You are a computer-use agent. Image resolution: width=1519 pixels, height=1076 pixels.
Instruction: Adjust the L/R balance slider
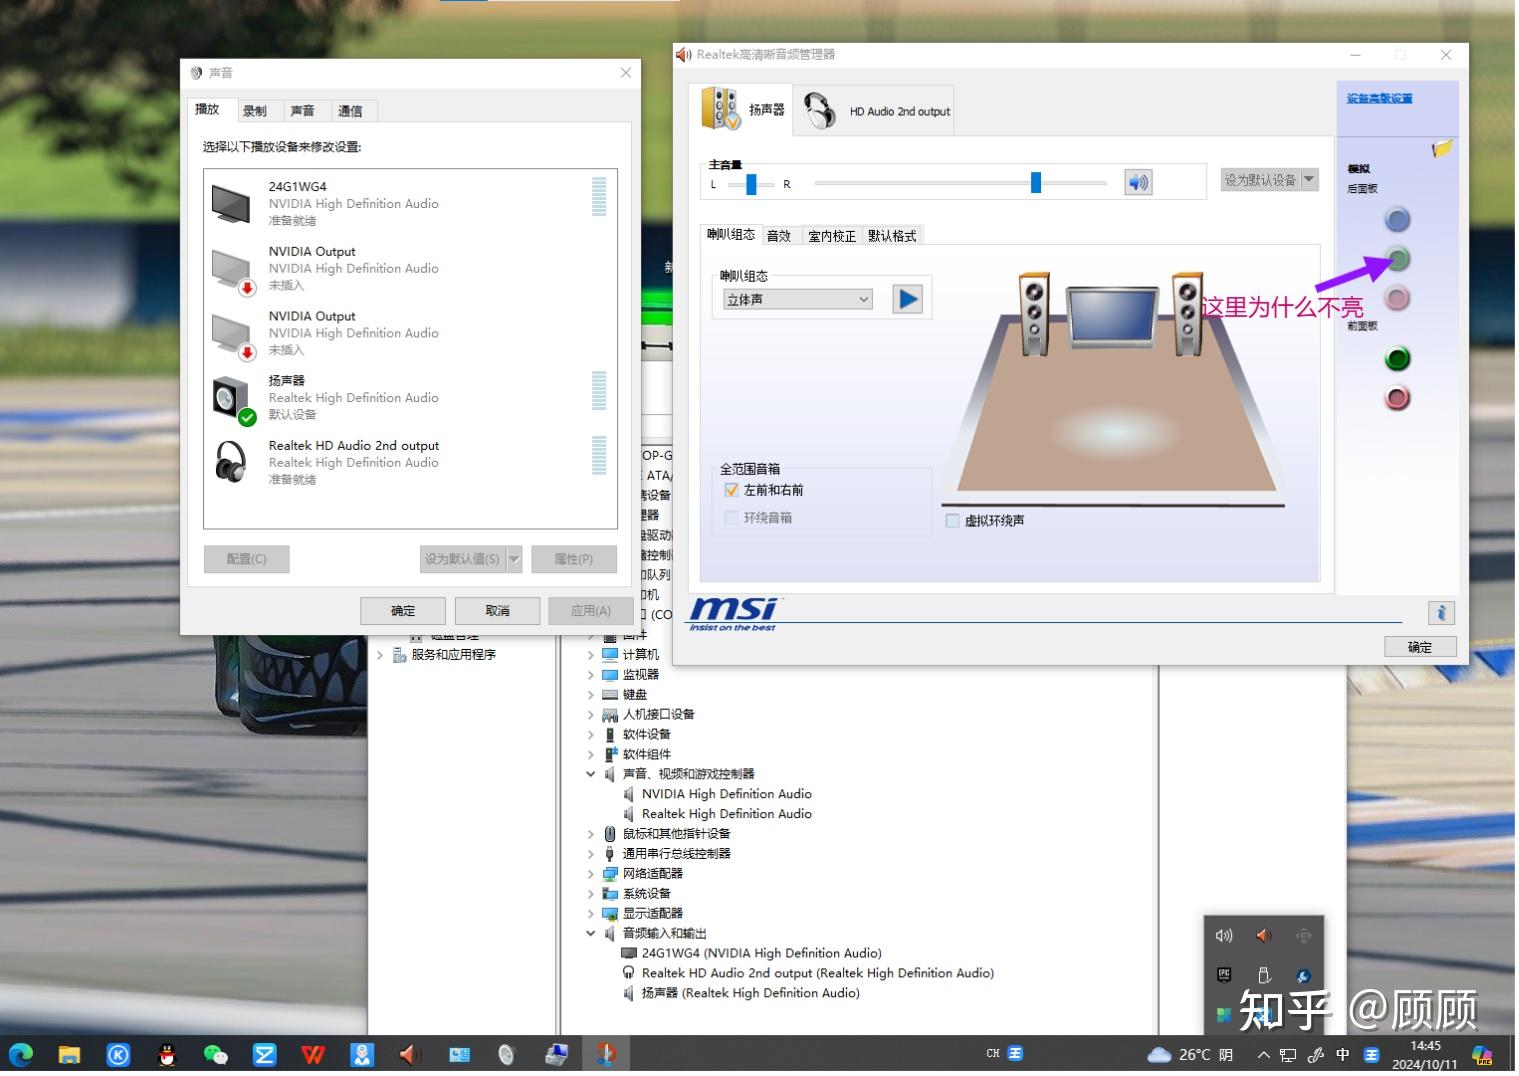(751, 184)
